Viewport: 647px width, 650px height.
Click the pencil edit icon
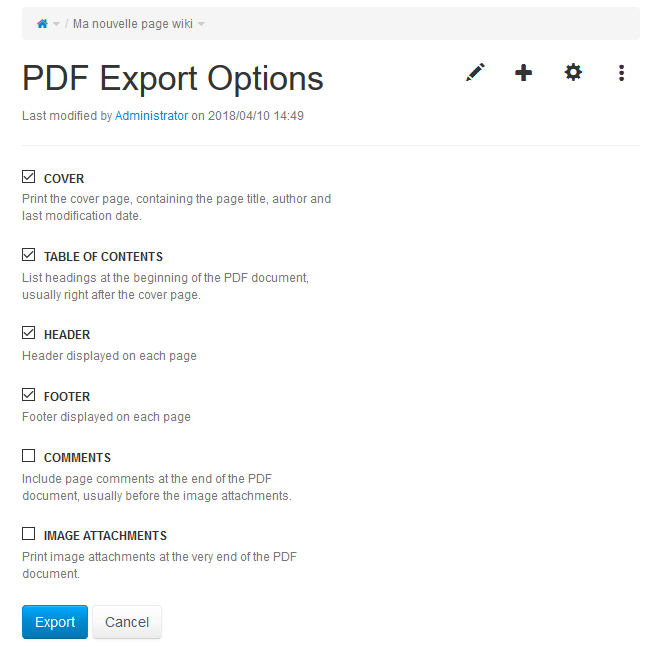pos(475,73)
